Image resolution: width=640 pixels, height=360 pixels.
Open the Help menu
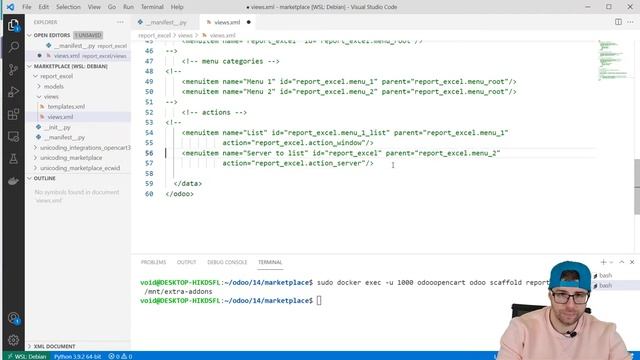(177, 7)
